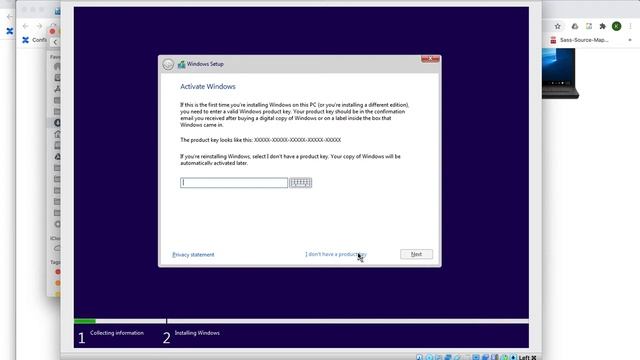
Task: Click the extension icon left of the puzzle piece
Action: pyautogui.click(x=589, y=26)
